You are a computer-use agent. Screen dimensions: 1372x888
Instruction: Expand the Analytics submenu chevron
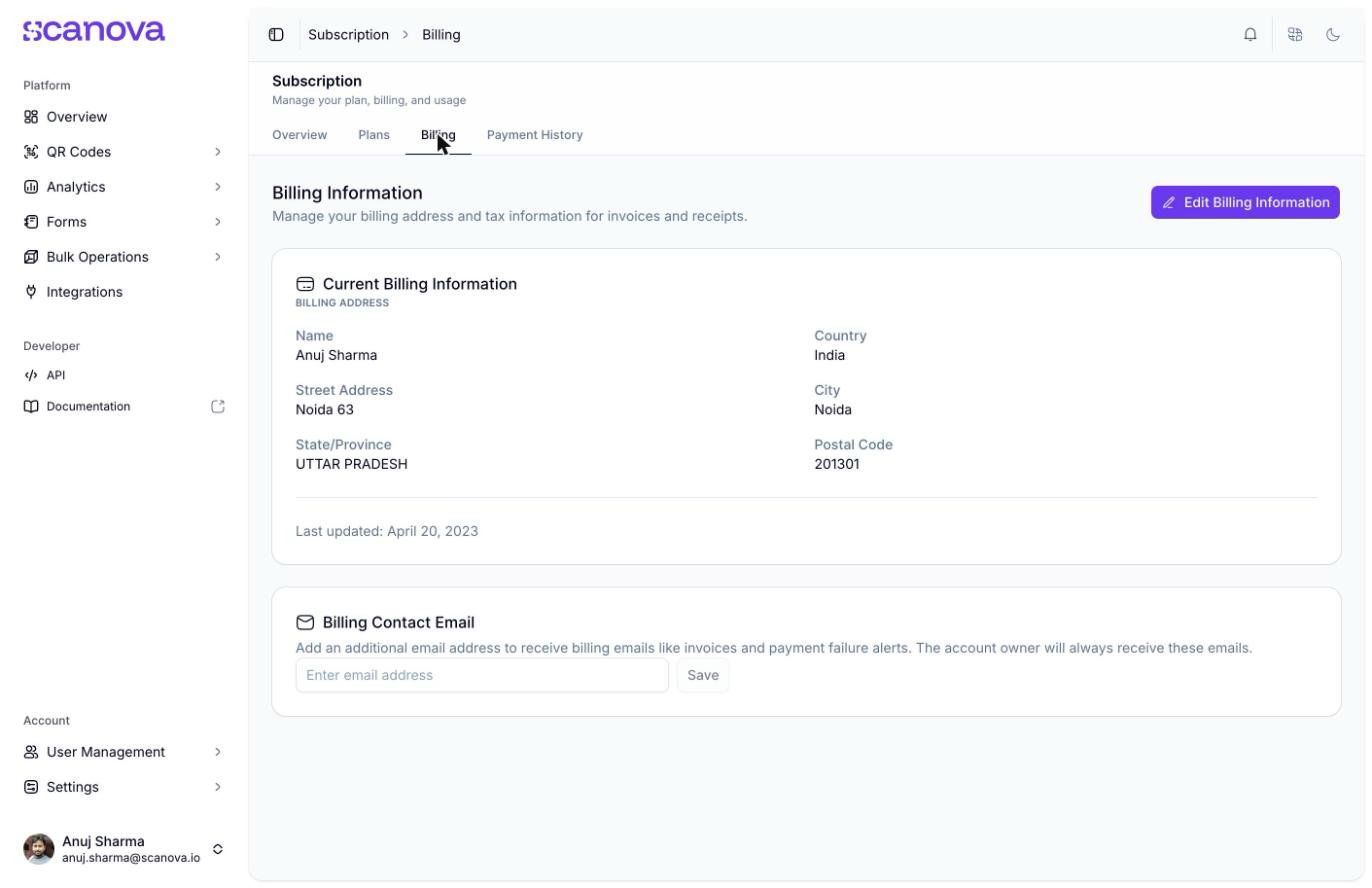(x=217, y=187)
